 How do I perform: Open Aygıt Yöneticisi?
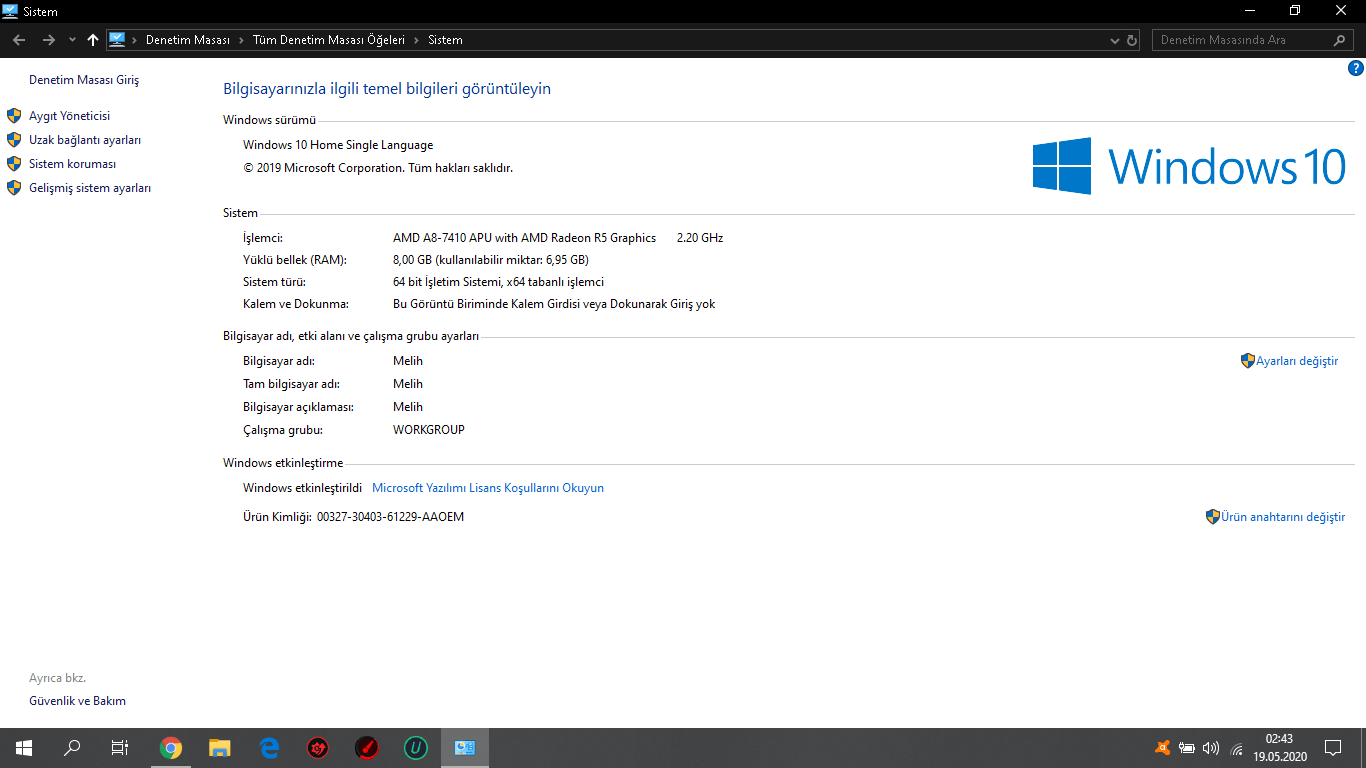coord(70,116)
